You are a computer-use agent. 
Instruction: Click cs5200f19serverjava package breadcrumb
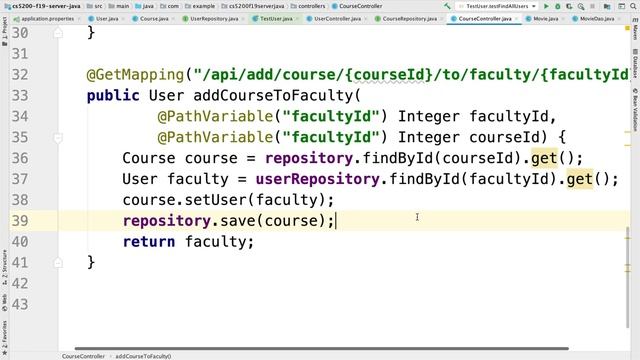tap(253, 6)
